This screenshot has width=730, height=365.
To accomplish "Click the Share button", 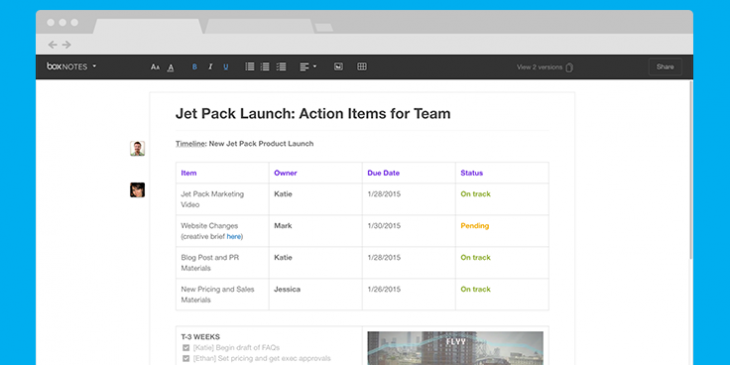I will (x=665, y=67).
